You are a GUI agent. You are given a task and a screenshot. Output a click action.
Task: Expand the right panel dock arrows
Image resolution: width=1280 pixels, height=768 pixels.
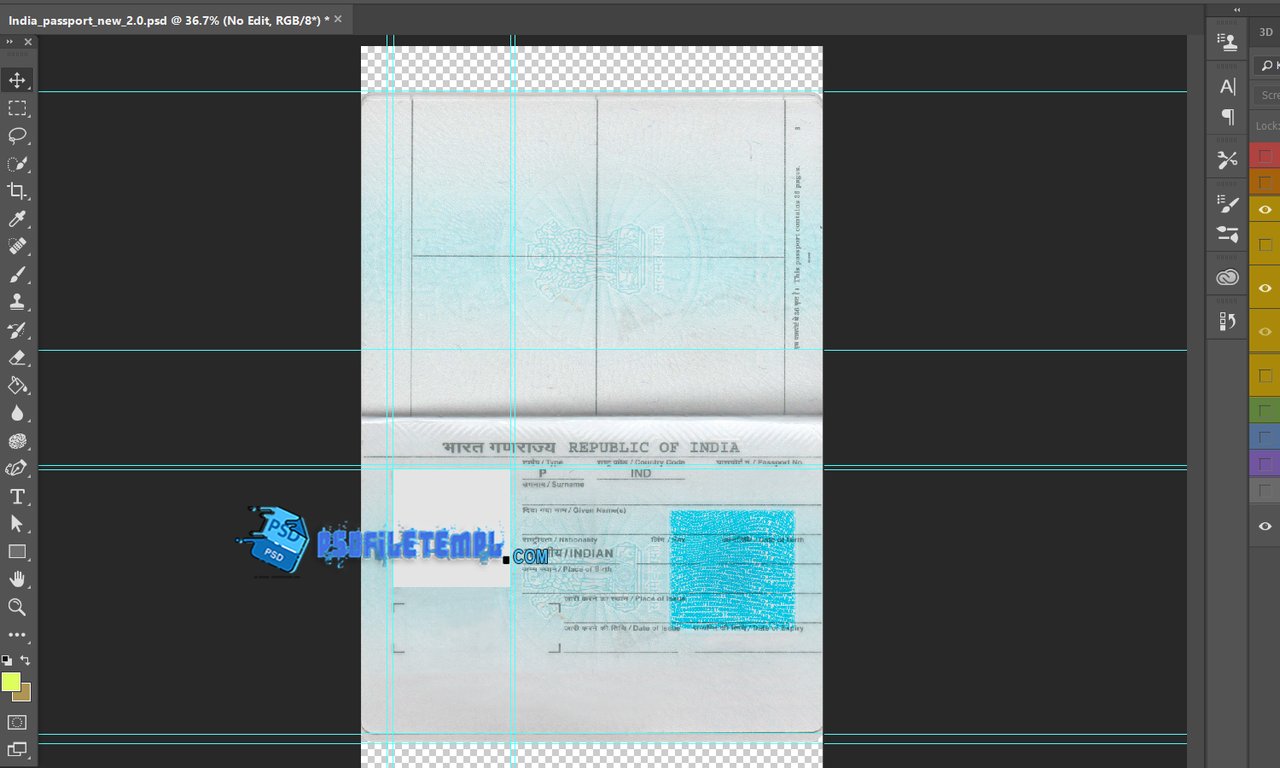(1237, 10)
